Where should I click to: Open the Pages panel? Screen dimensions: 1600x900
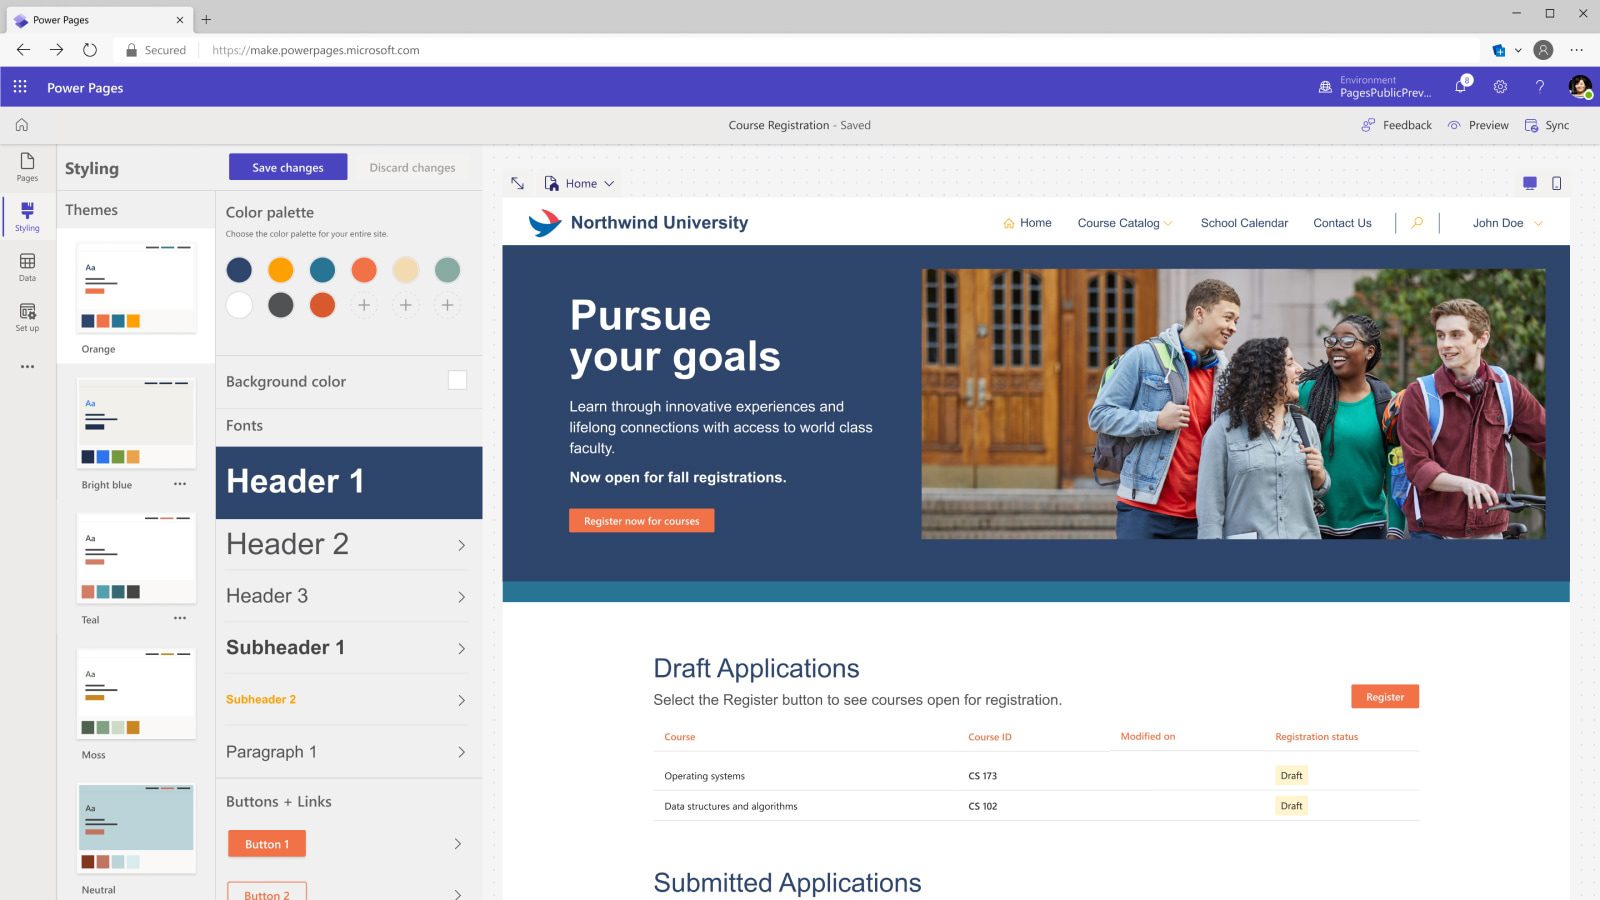[27, 166]
